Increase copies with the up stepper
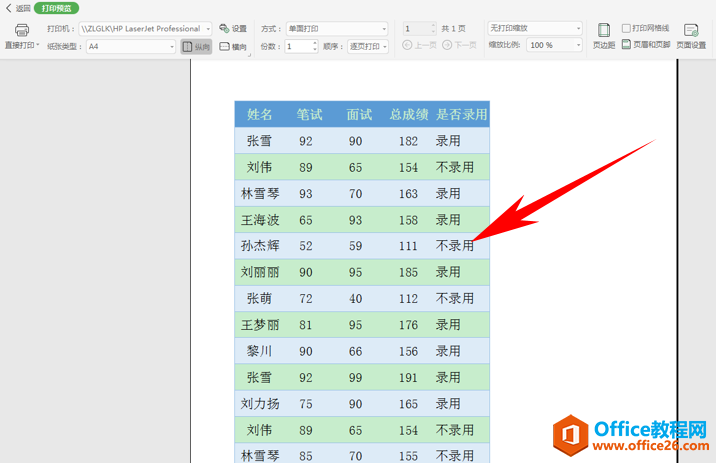The height and width of the screenshot is (463, 716). [315, 43]
